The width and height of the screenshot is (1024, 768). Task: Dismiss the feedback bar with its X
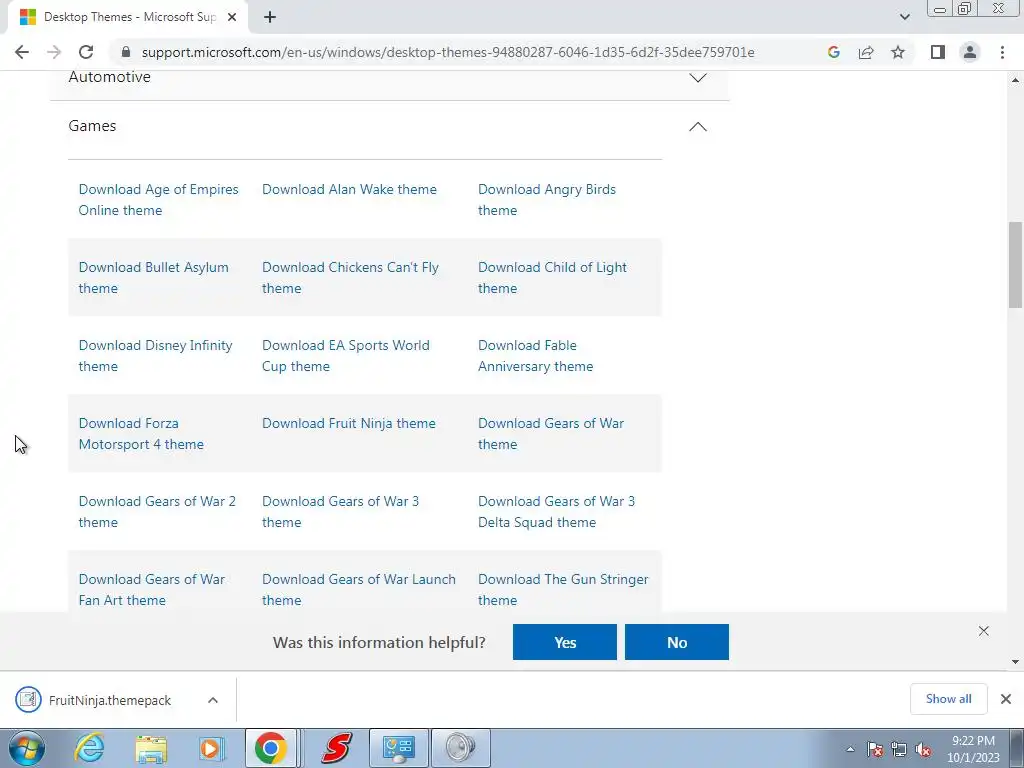[984, 631]
